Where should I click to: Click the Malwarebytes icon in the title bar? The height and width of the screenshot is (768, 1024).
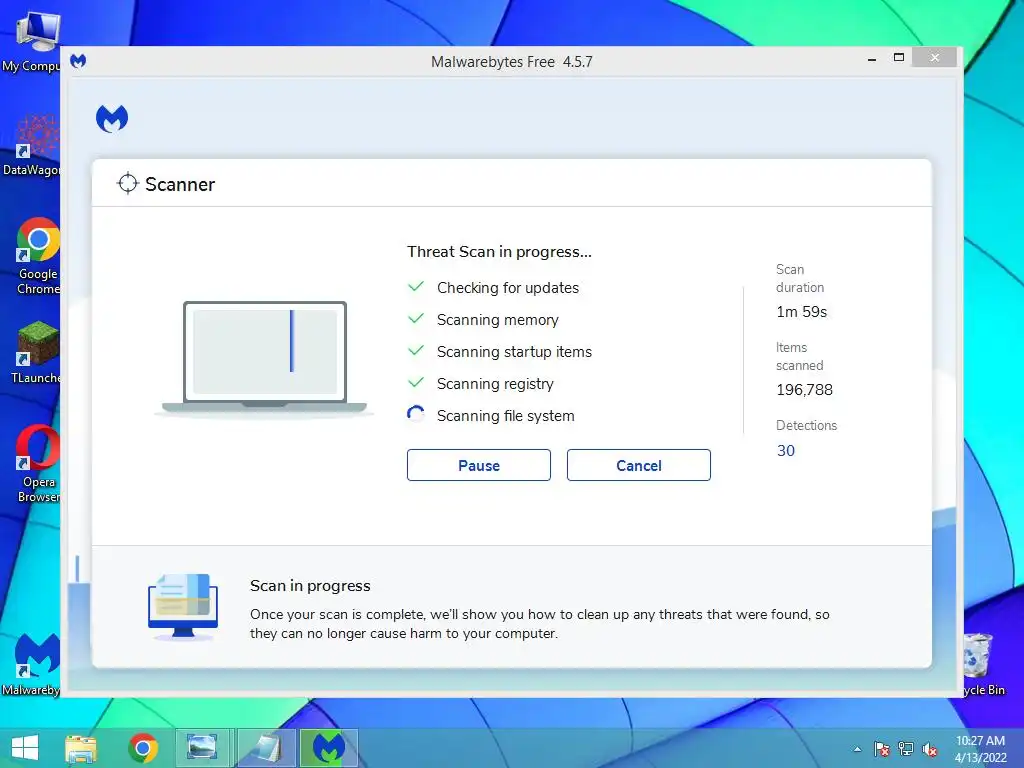pyautogui.click(x=78, y=61)
